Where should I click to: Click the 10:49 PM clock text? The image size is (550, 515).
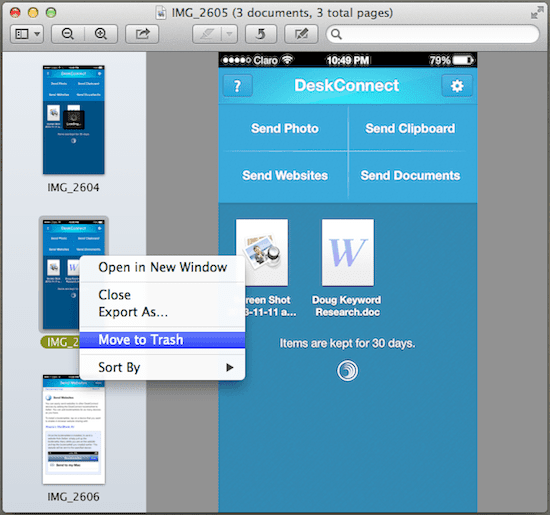coord(348,60)
